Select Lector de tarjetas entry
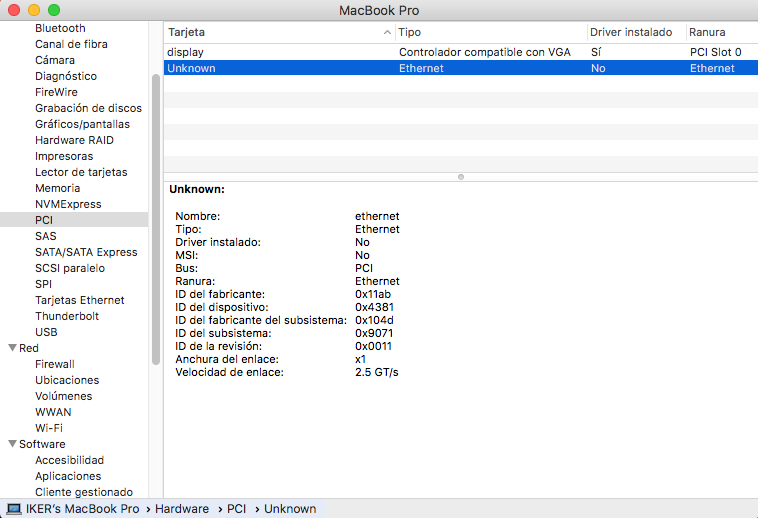758x518 pixels. click(x=81, y=172)
